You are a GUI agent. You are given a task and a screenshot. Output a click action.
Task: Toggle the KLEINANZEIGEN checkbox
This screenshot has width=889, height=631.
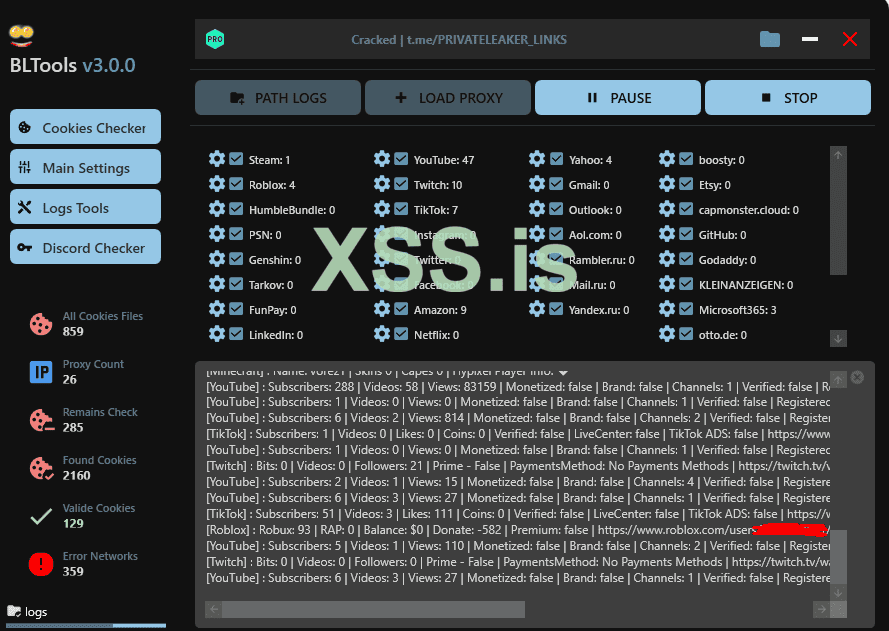pos(686,284)
